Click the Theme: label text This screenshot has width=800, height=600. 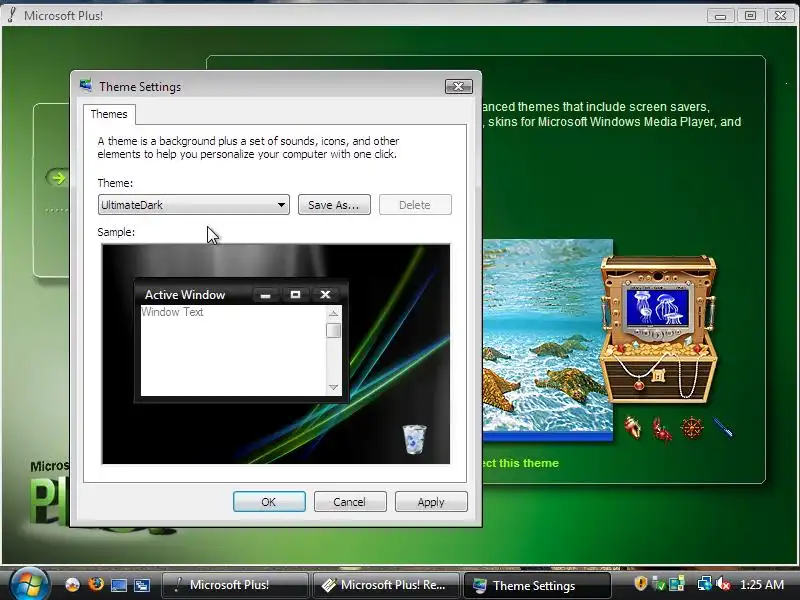(x=115, y=183)
